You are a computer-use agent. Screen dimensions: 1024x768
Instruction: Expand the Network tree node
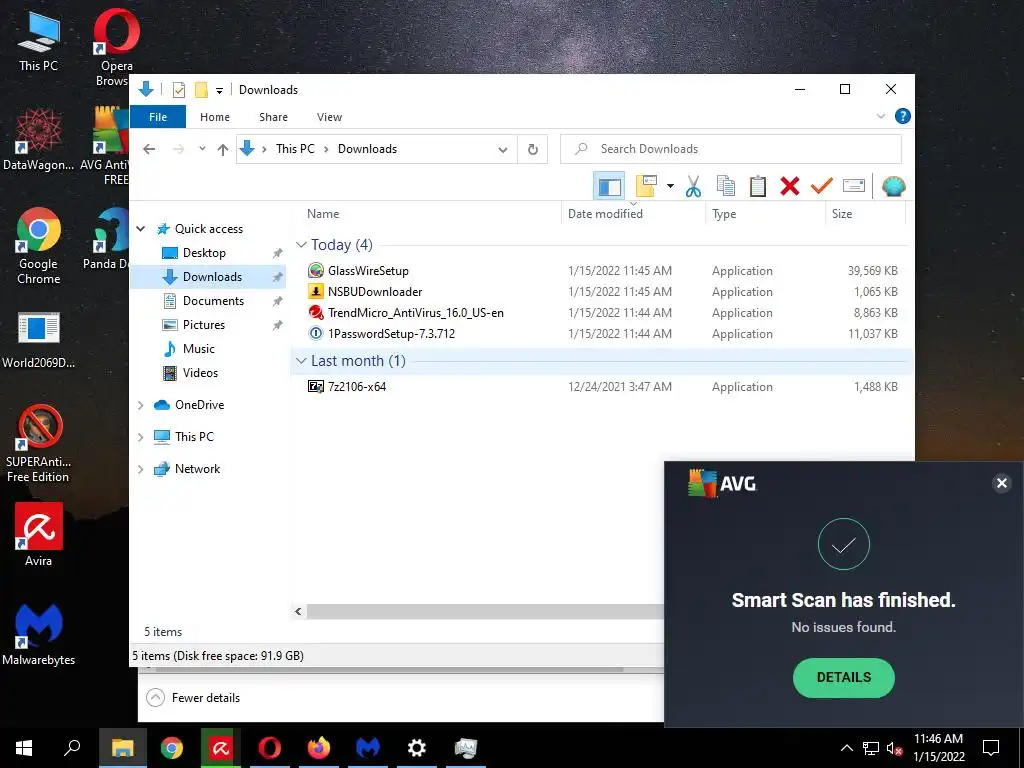[x=140, y=469]
